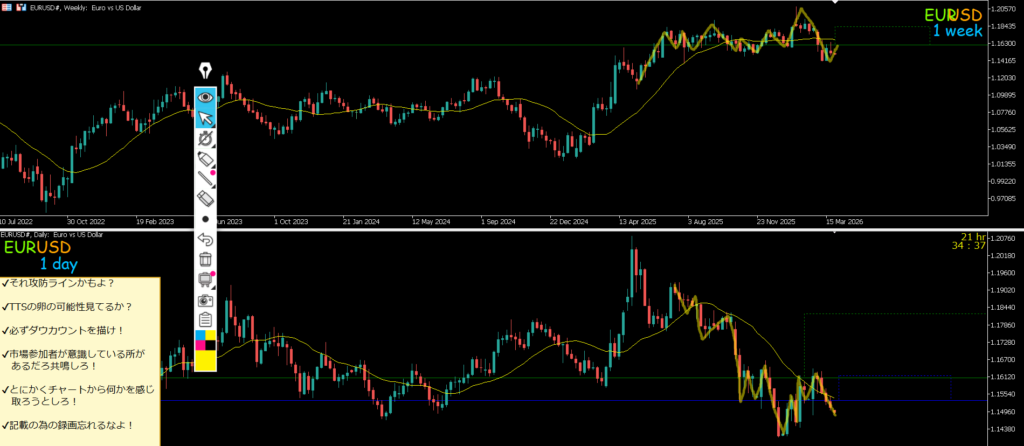Choose the large yellow color swatch
This screenshot has width=1024, height=446.
(x=205, y=361)
